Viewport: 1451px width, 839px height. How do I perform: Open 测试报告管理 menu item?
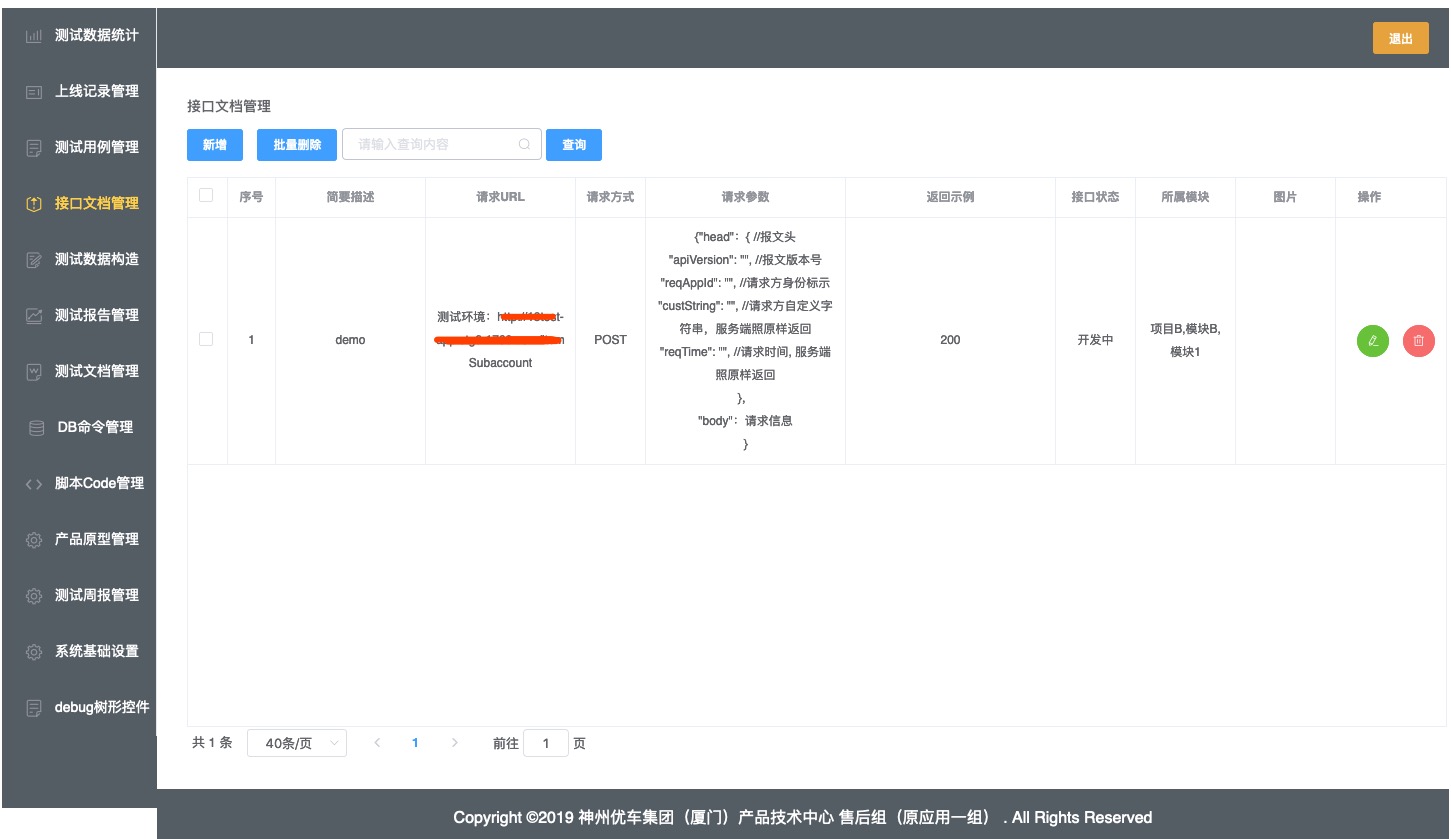click(x=79, y=315)
